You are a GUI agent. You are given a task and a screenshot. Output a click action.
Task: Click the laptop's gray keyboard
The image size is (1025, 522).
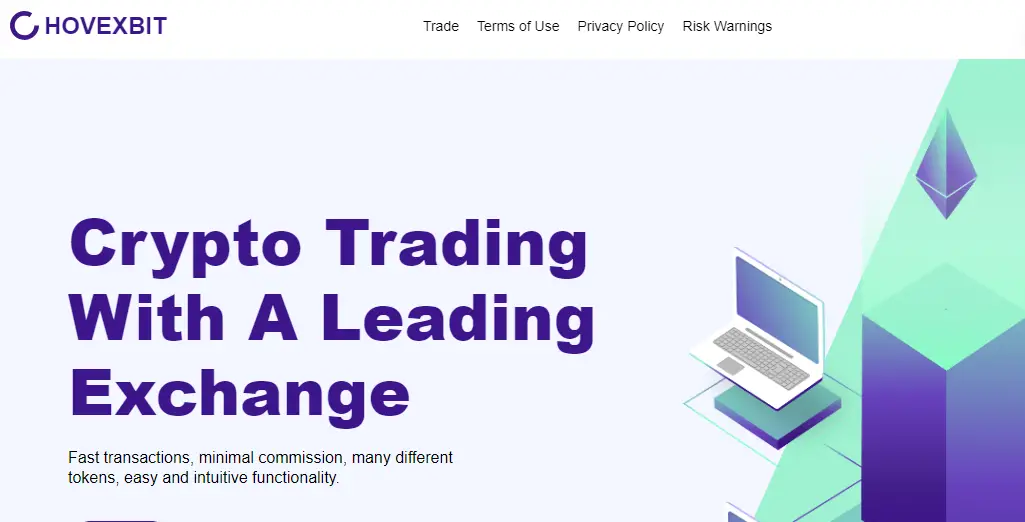[x=760, y=357]
